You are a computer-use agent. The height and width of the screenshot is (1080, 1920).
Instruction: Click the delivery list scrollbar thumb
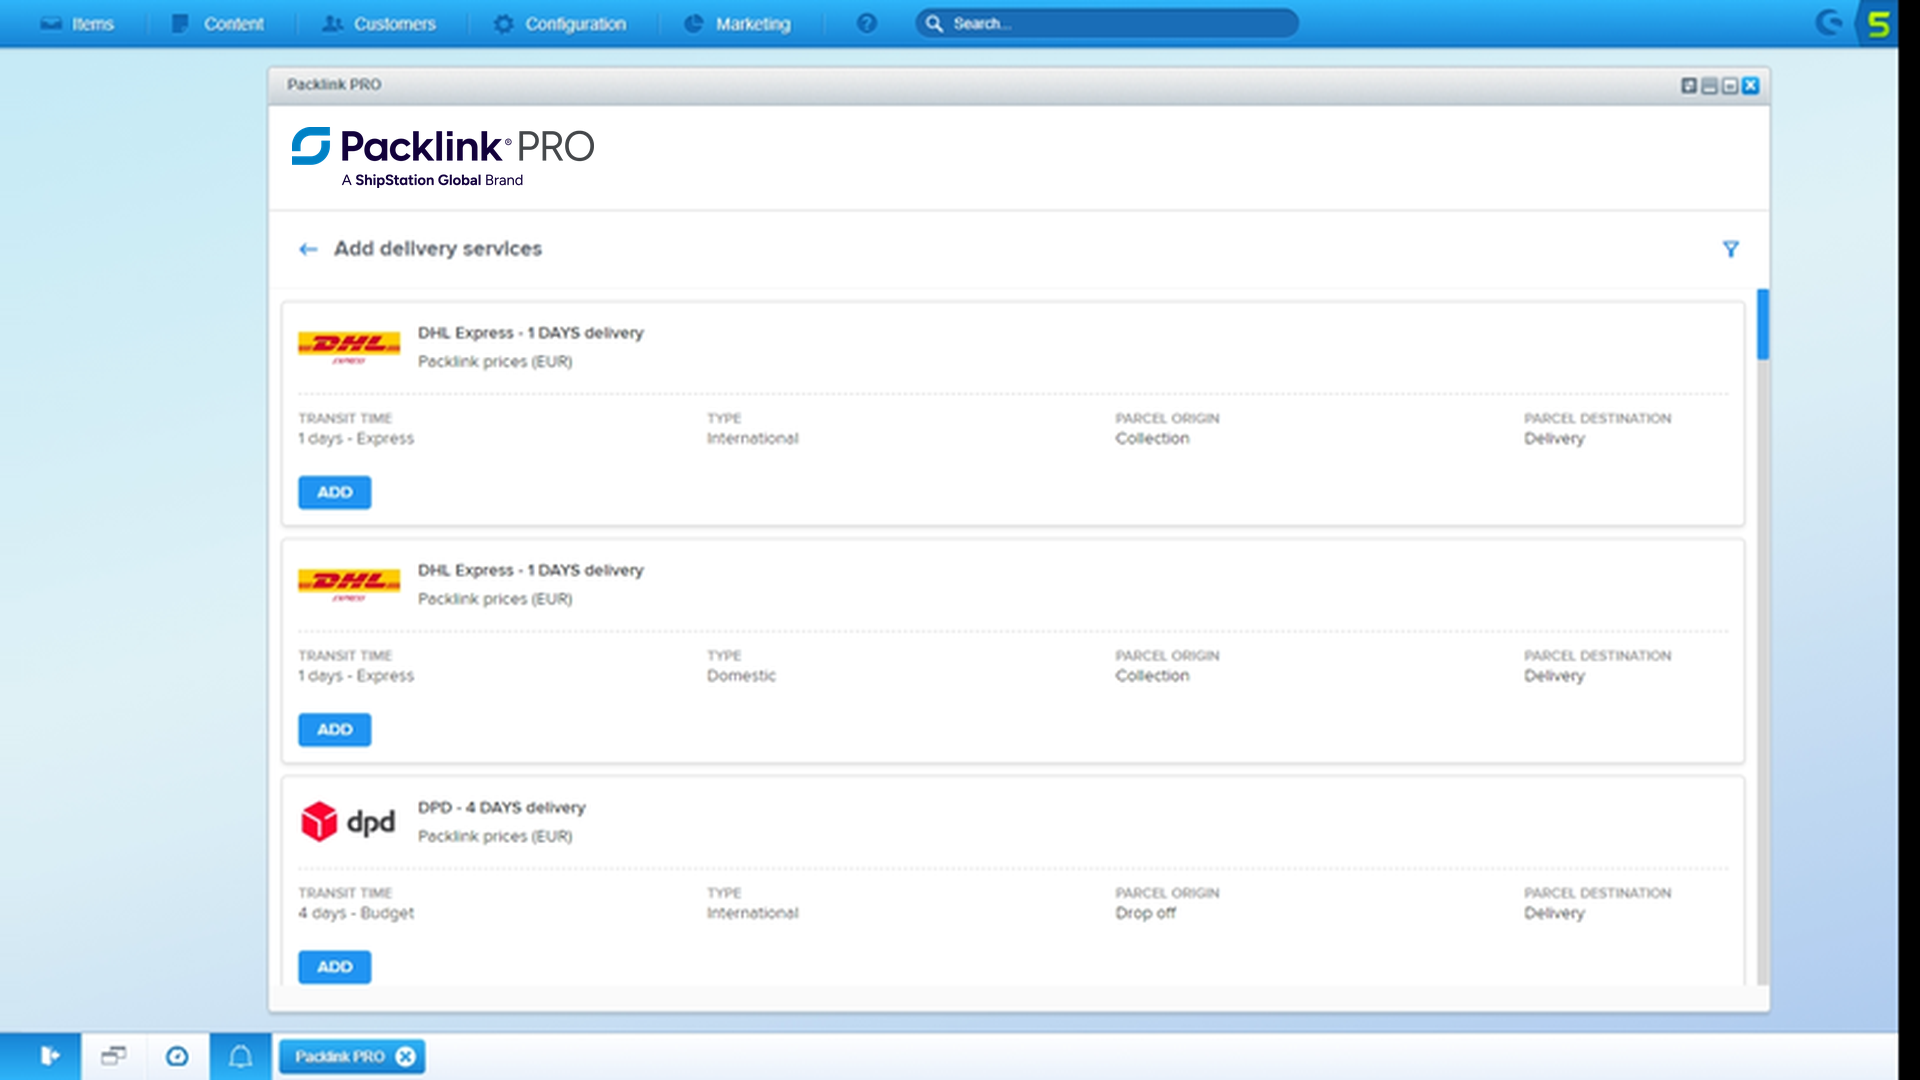tap(1763, 324)
